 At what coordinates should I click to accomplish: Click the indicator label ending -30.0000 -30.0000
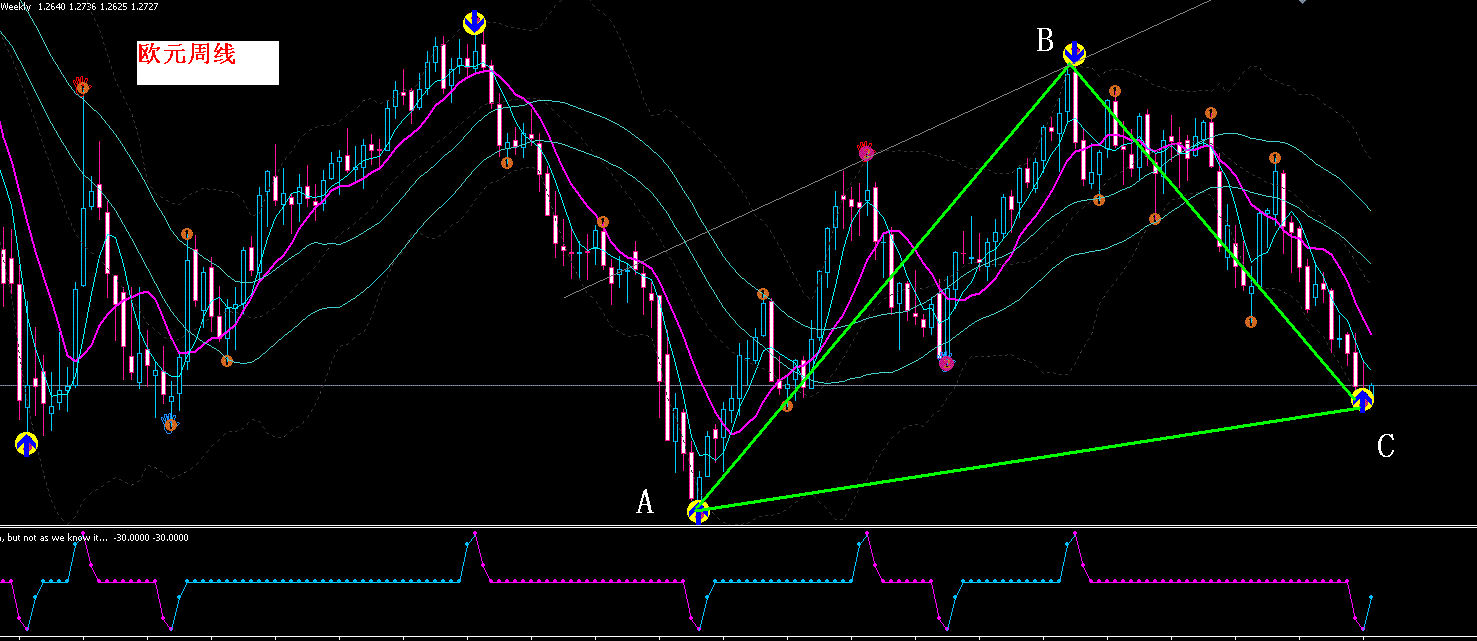[x=94, y=538]
